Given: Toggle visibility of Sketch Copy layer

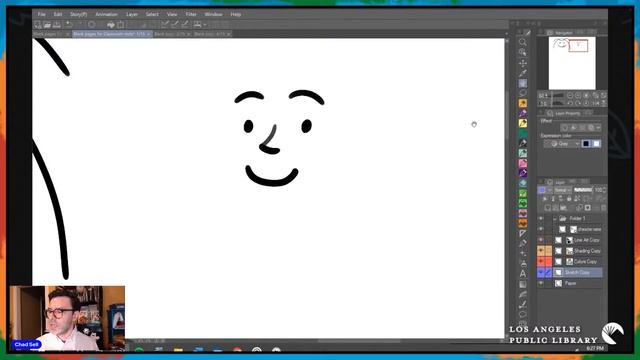Looking at the screenshot, I should [541, 272].
